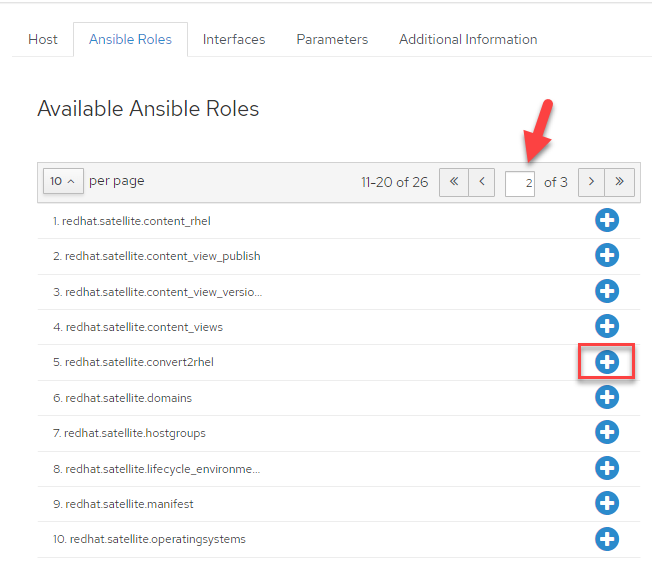This screenshot has height=574, width=652.
Task: Go to the next page of roles
Action: 591,182
